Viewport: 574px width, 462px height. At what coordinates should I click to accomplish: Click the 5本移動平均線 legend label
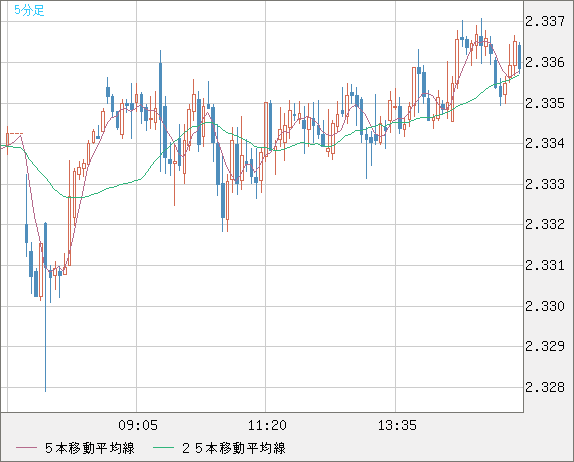click(90, 448)
